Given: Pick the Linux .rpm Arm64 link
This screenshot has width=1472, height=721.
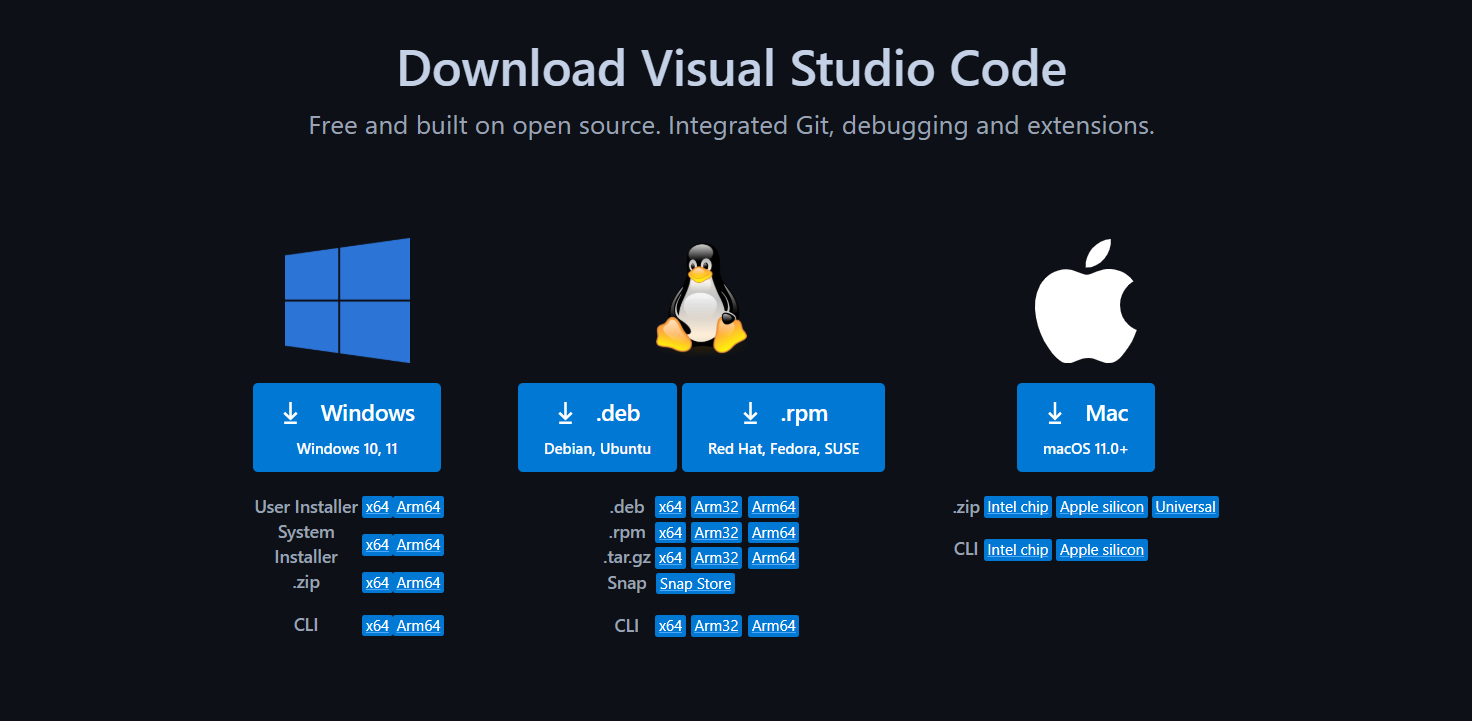Looking at the screenshot, I should click(x=774, y=533).
